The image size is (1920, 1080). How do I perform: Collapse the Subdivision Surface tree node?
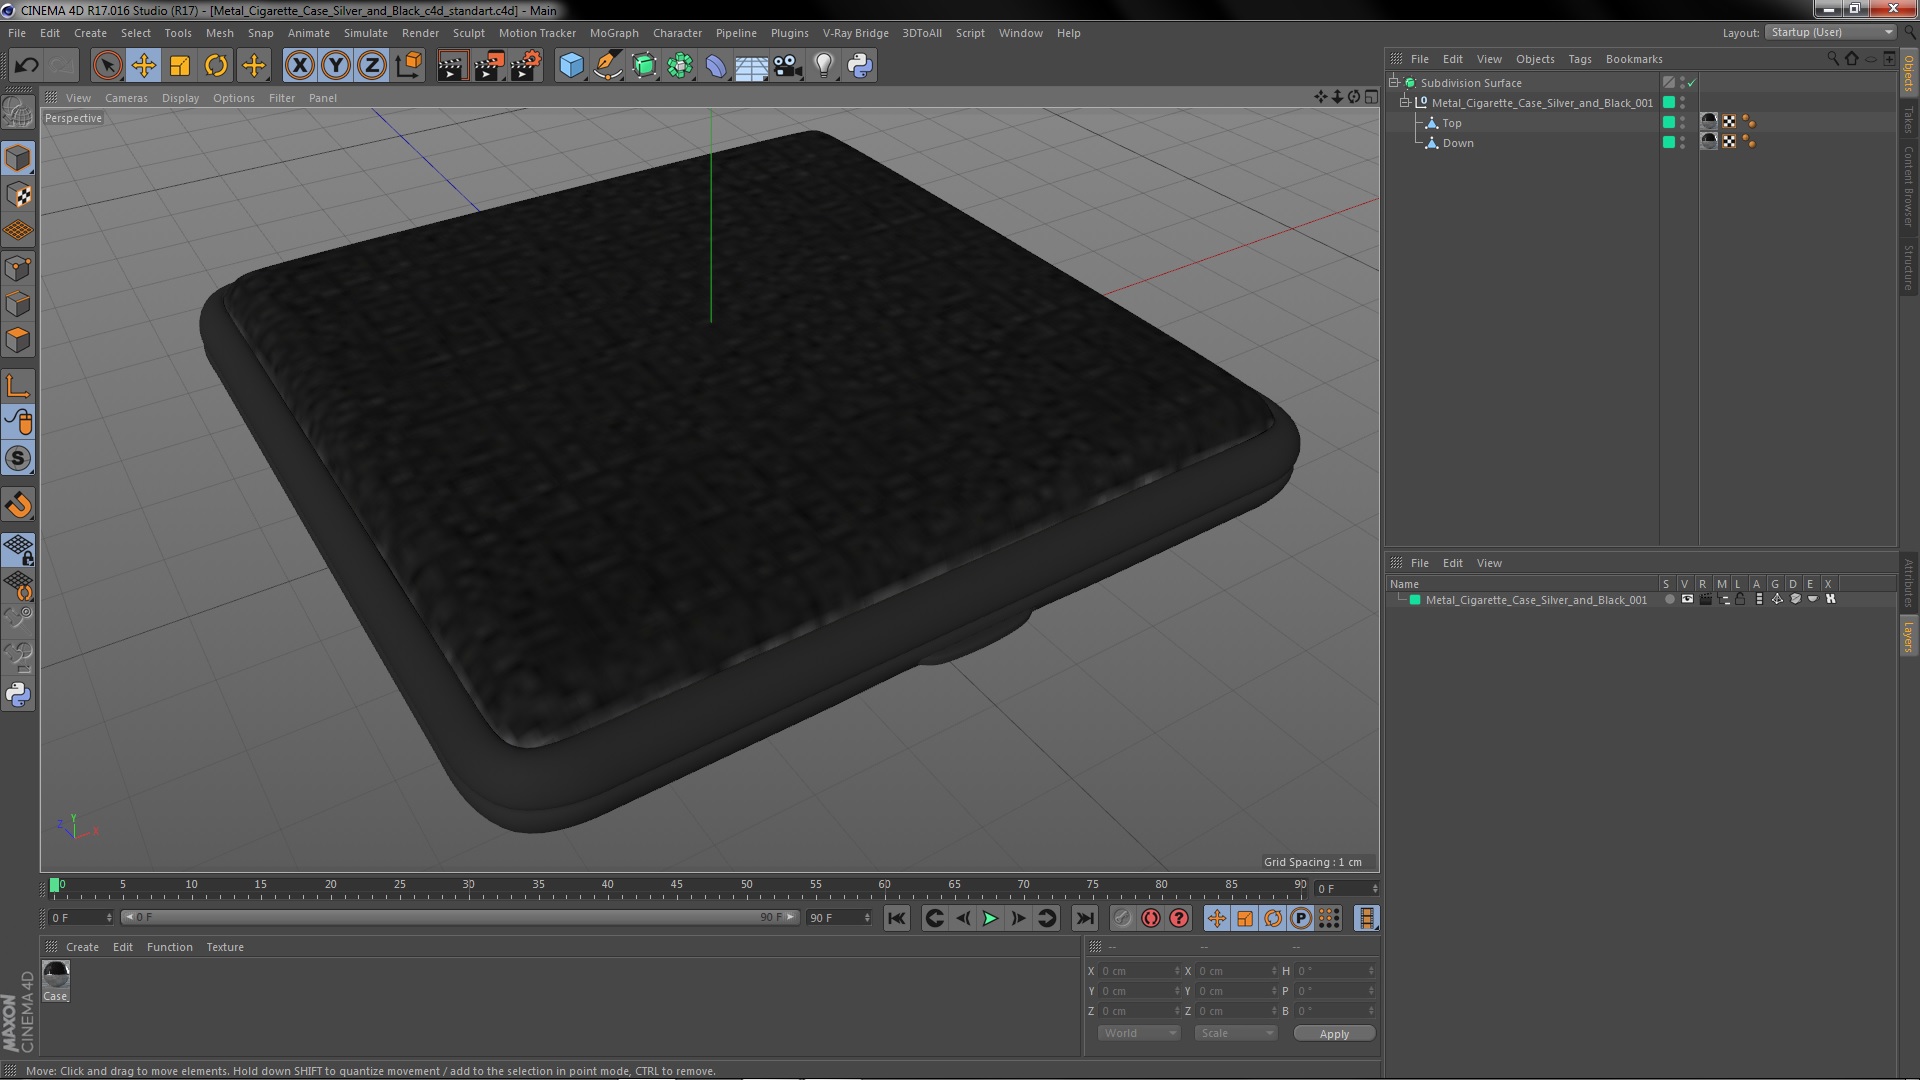[x=1393, y=83]
